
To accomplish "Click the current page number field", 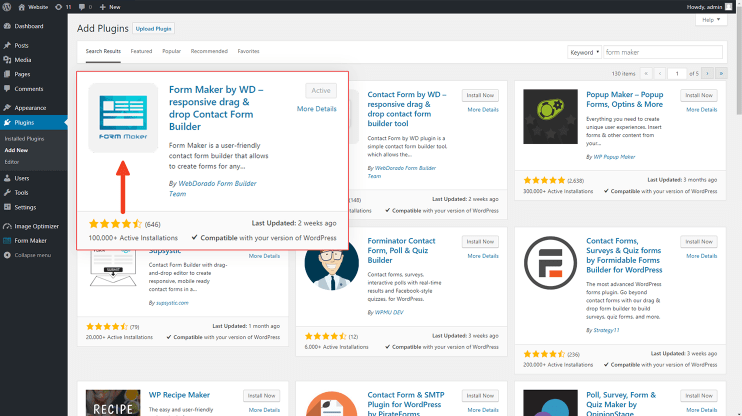I will 677,73.
